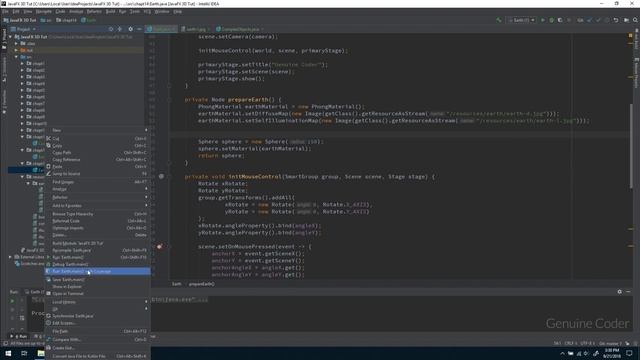
Task: Open the Code menu
Action: [60, 11]
